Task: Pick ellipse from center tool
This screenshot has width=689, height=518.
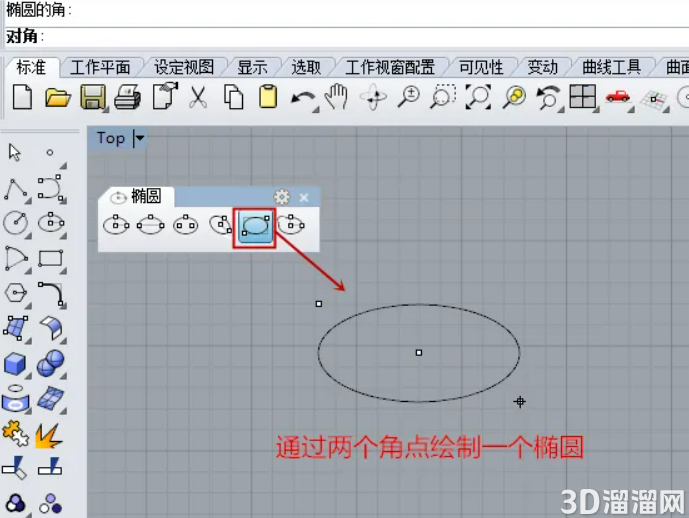Action: (x=116, y=225)
